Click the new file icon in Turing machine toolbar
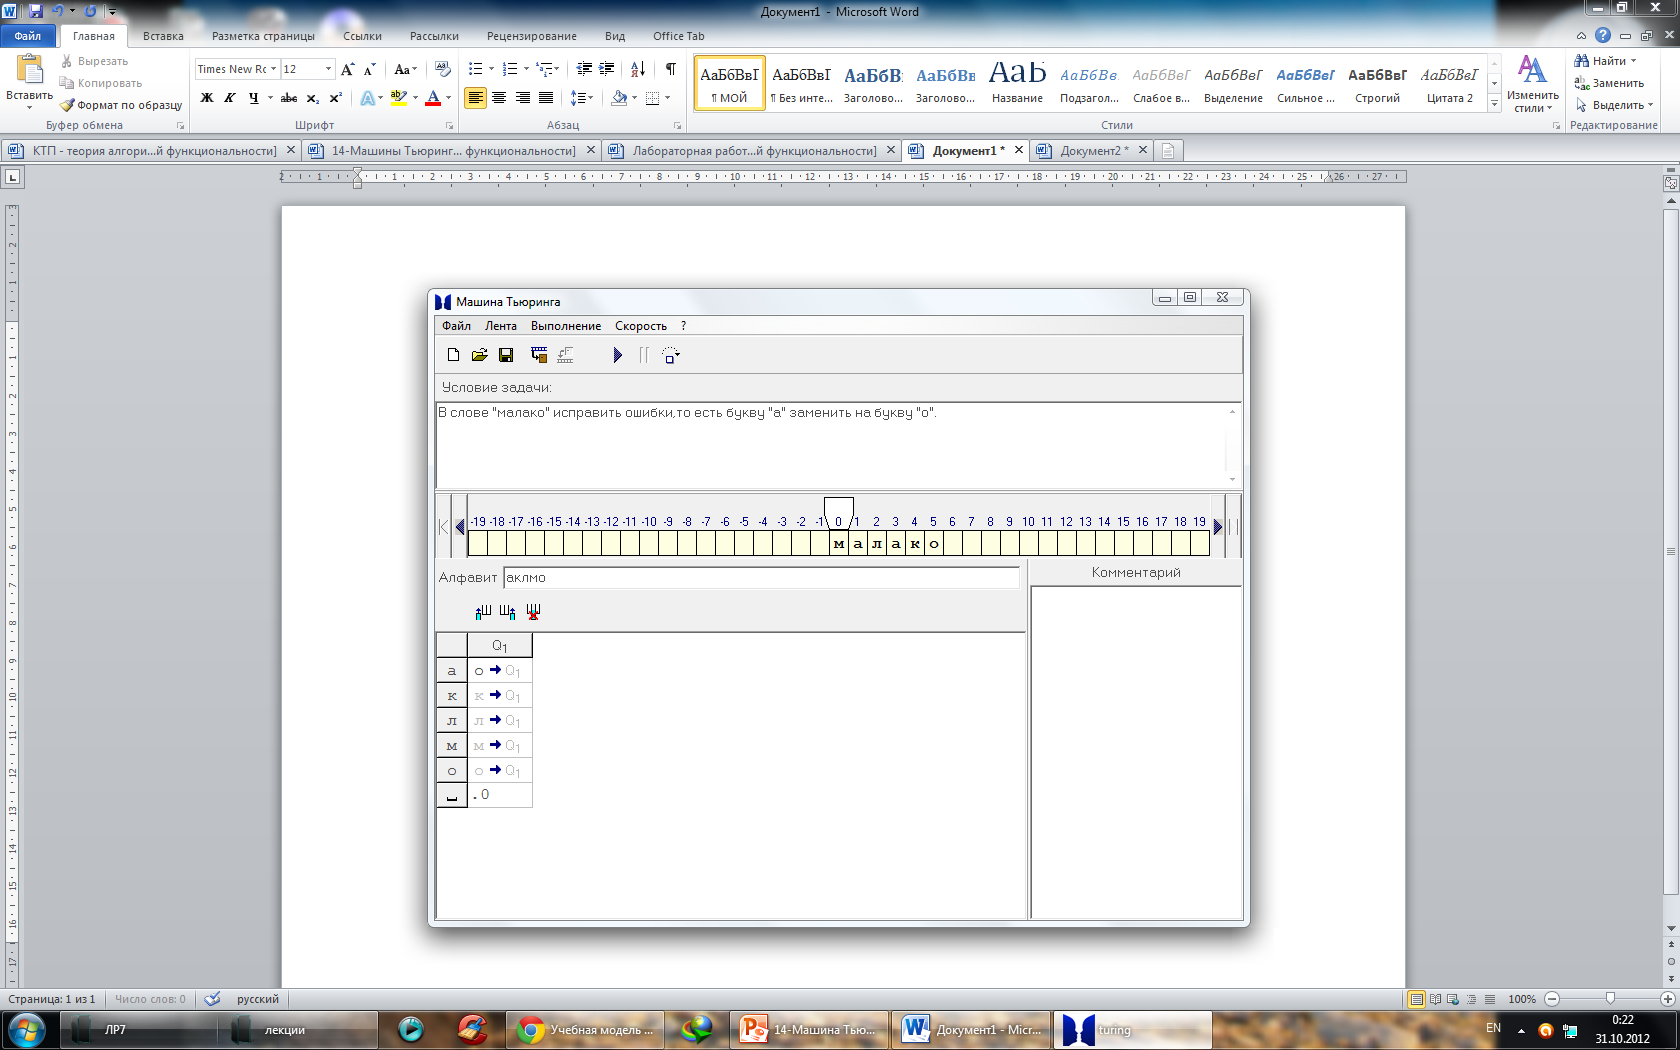This screenshot has width=1680, height=1050. click(x=453, y=355)
